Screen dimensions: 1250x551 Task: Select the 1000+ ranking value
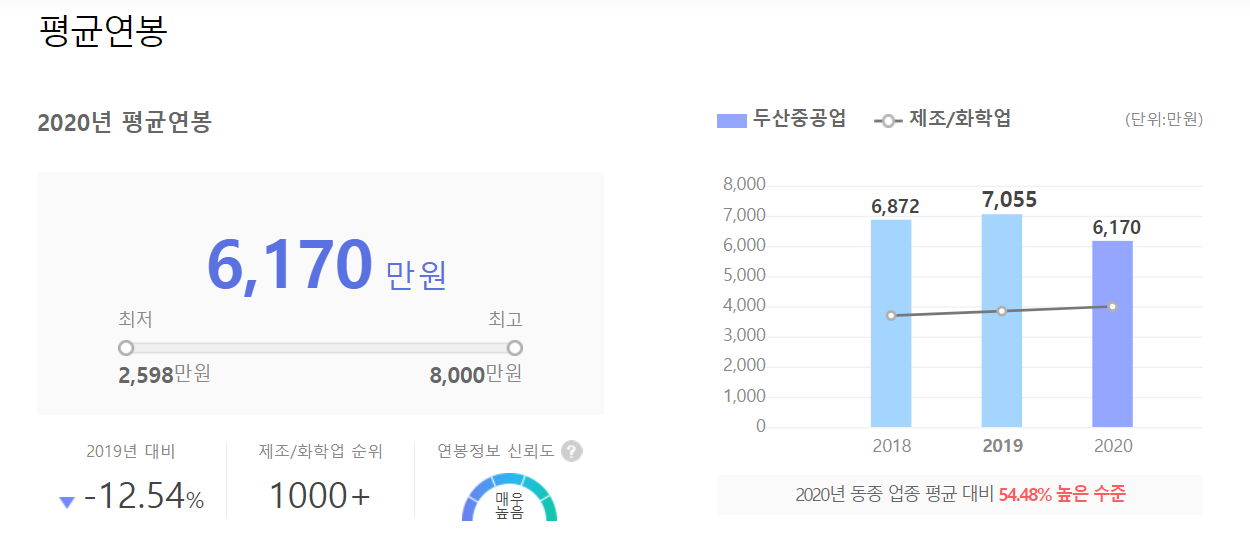[320, 495]
